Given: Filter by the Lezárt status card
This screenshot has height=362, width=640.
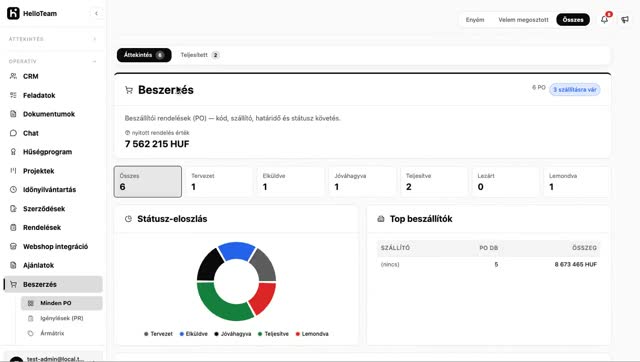Looking at the screenshot, I should click(505, 182).
